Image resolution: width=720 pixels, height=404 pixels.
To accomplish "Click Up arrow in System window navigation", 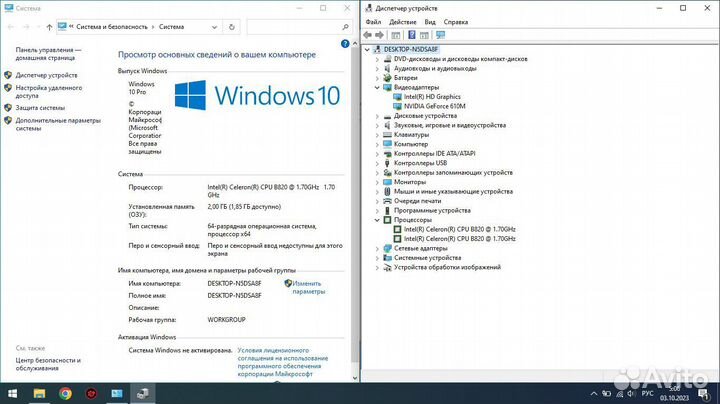I will click(49, 27).
